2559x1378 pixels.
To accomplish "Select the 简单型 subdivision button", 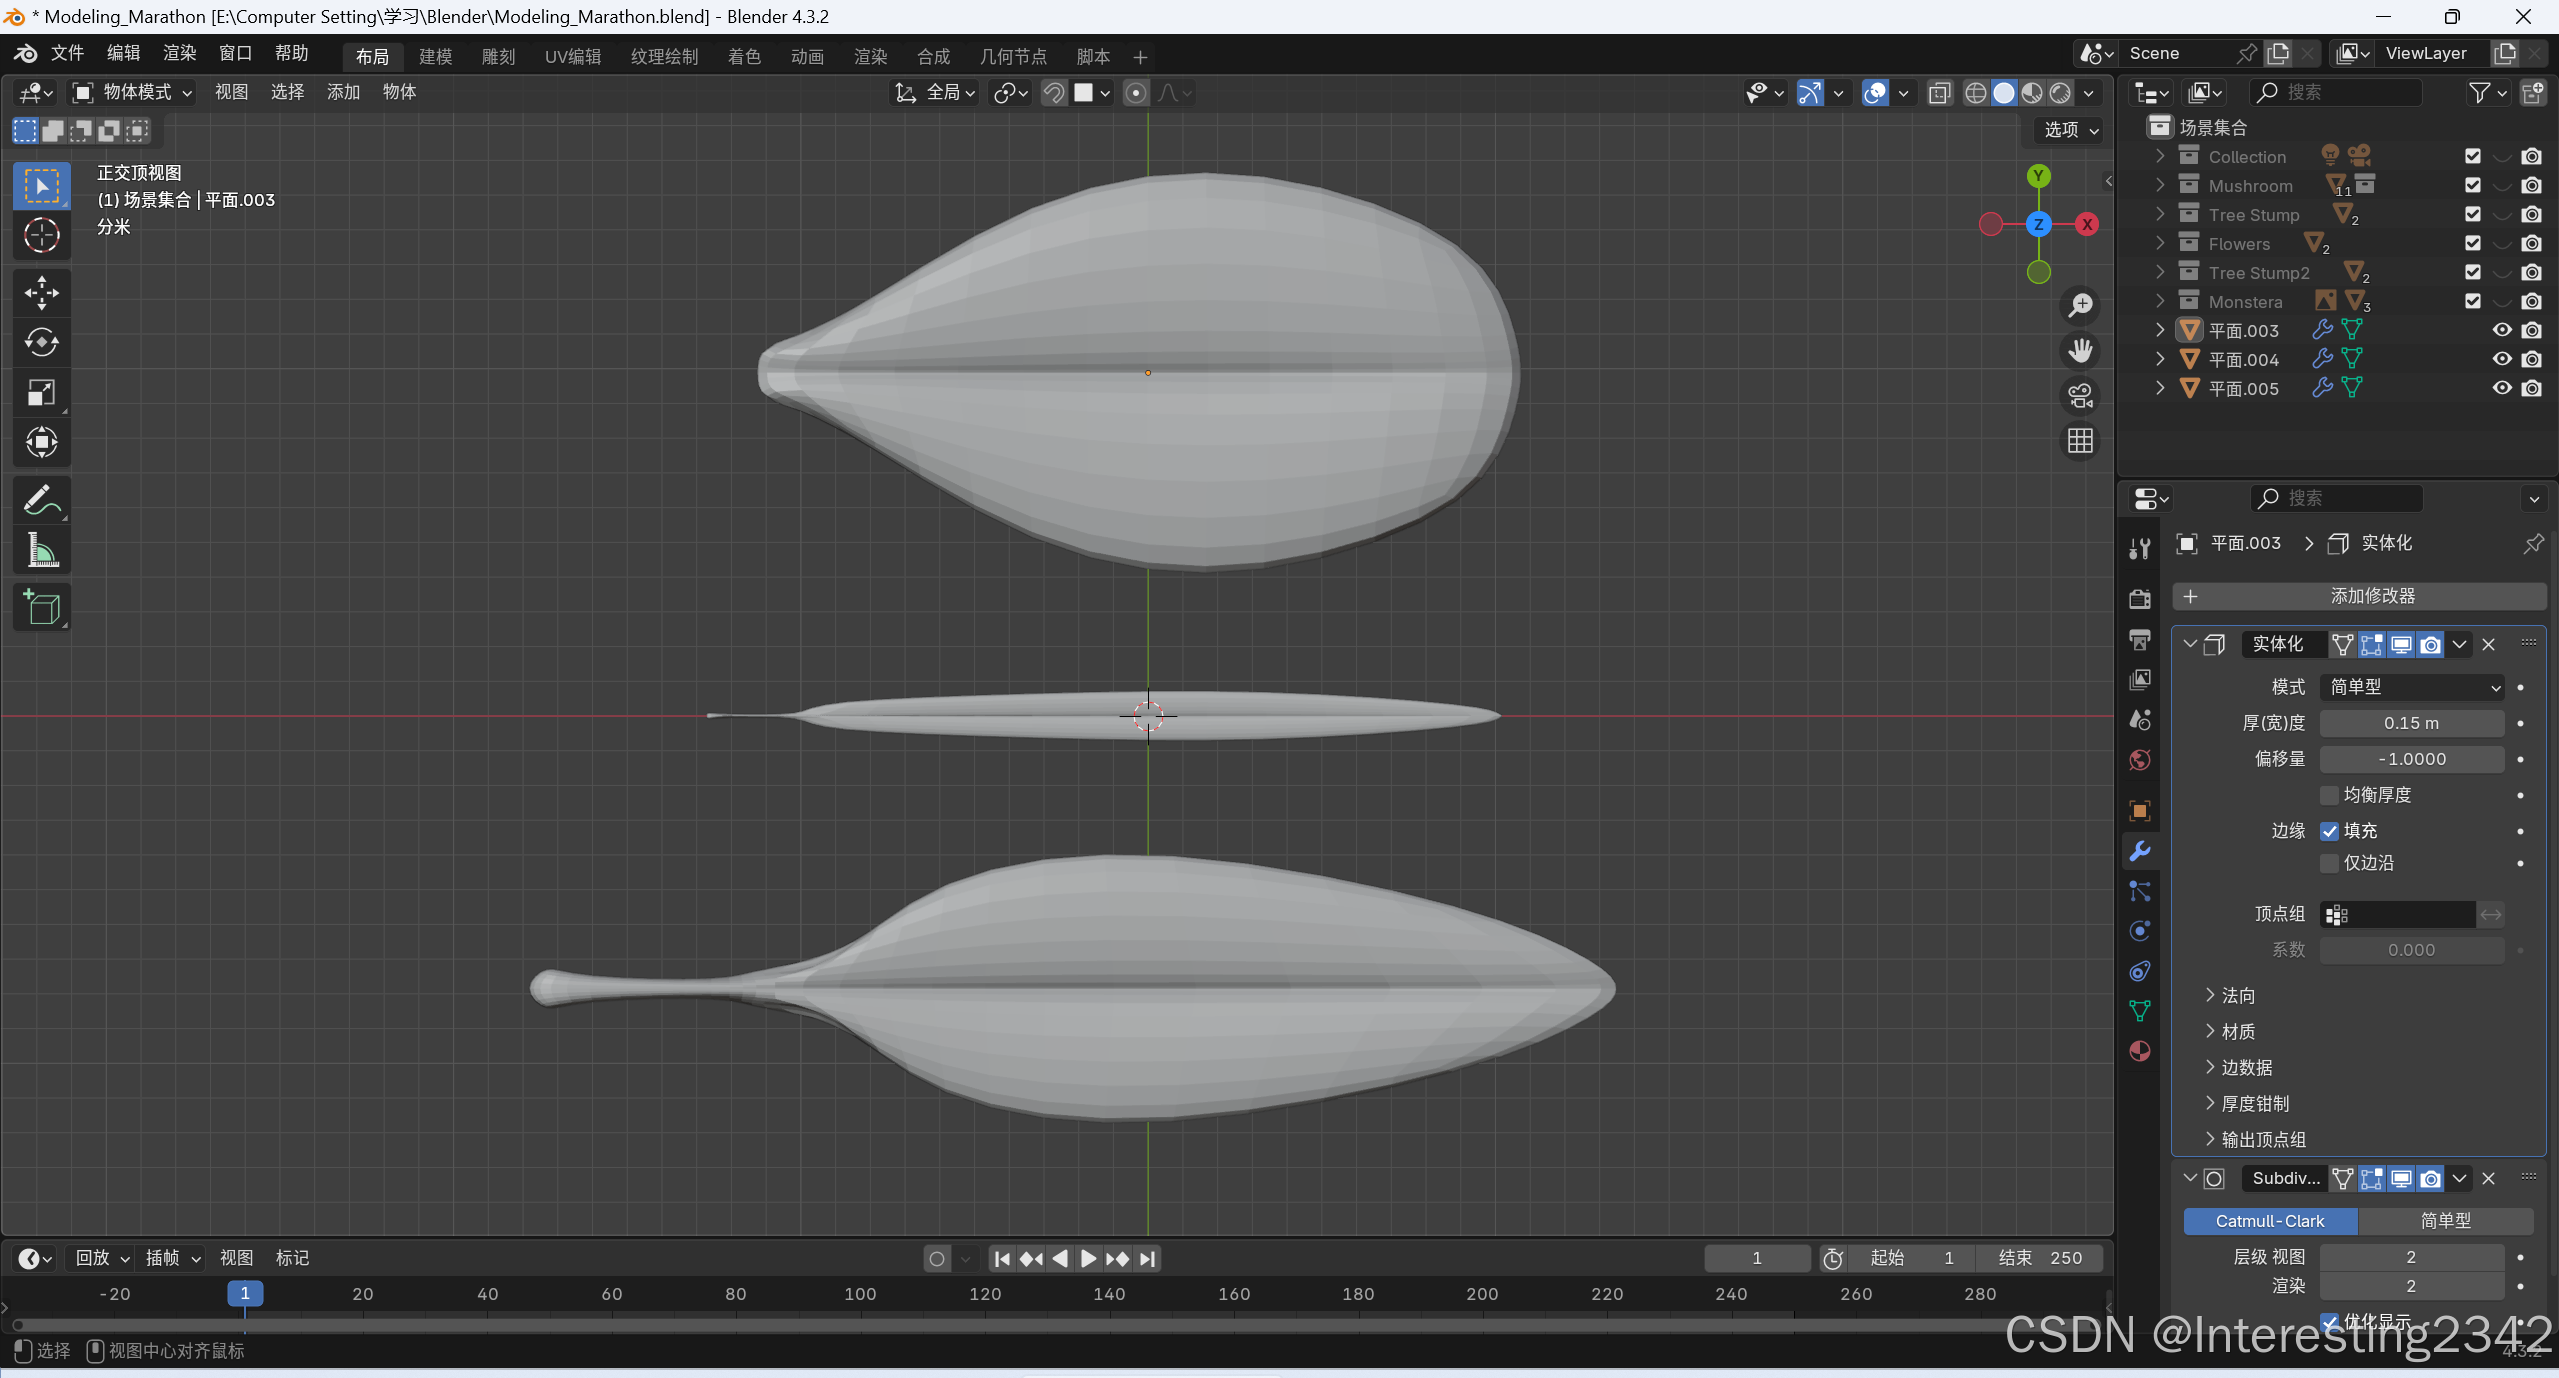I will click(2445, 1221).
